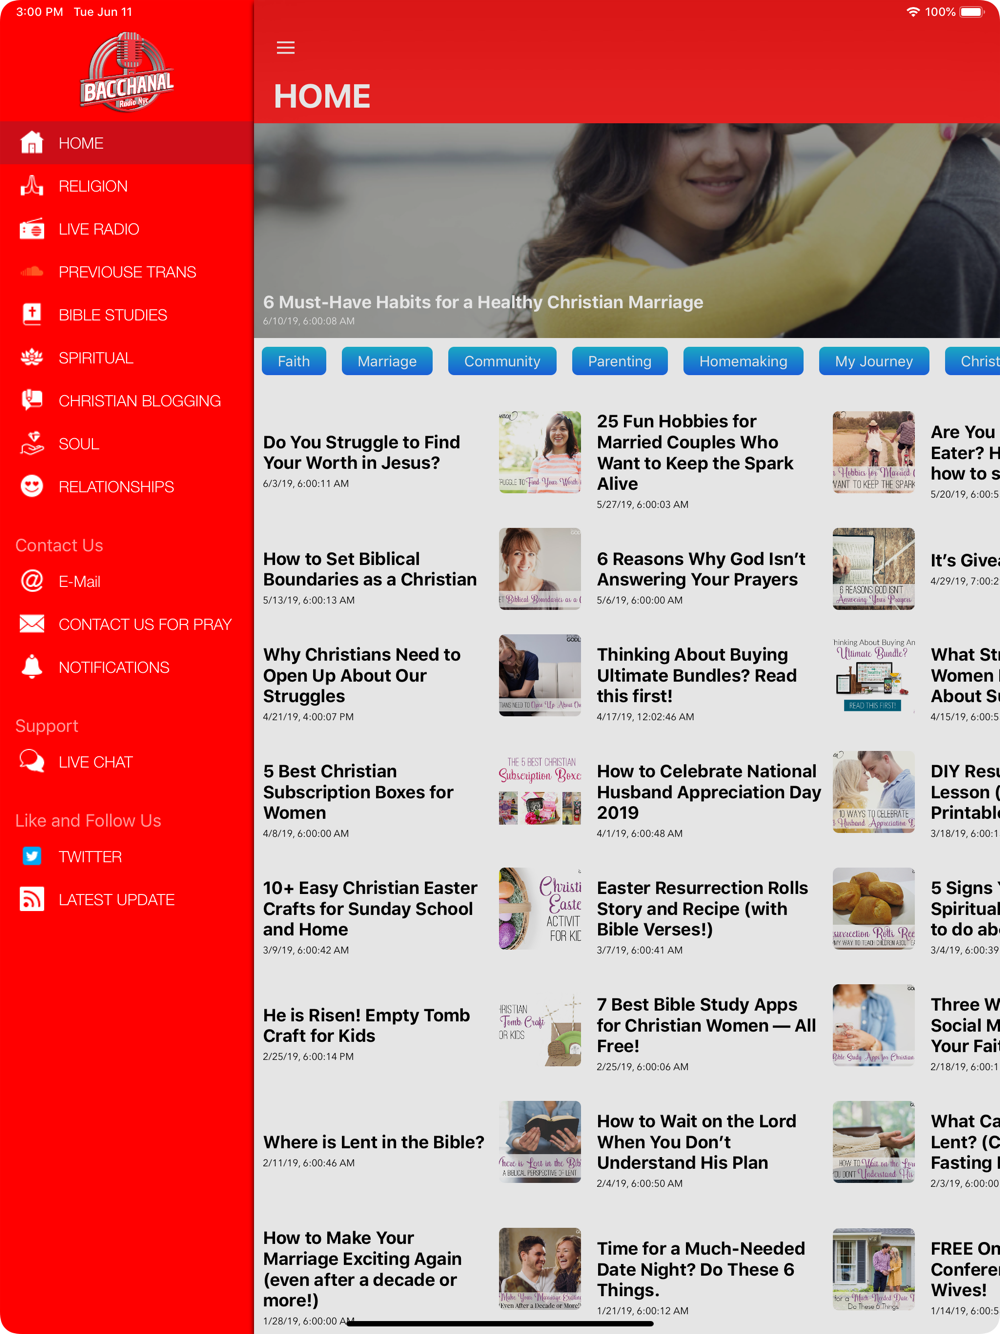Click the Live Chat bubble icon
The height and width of the screenshot is (1334, 1000).
pos(32,762)
